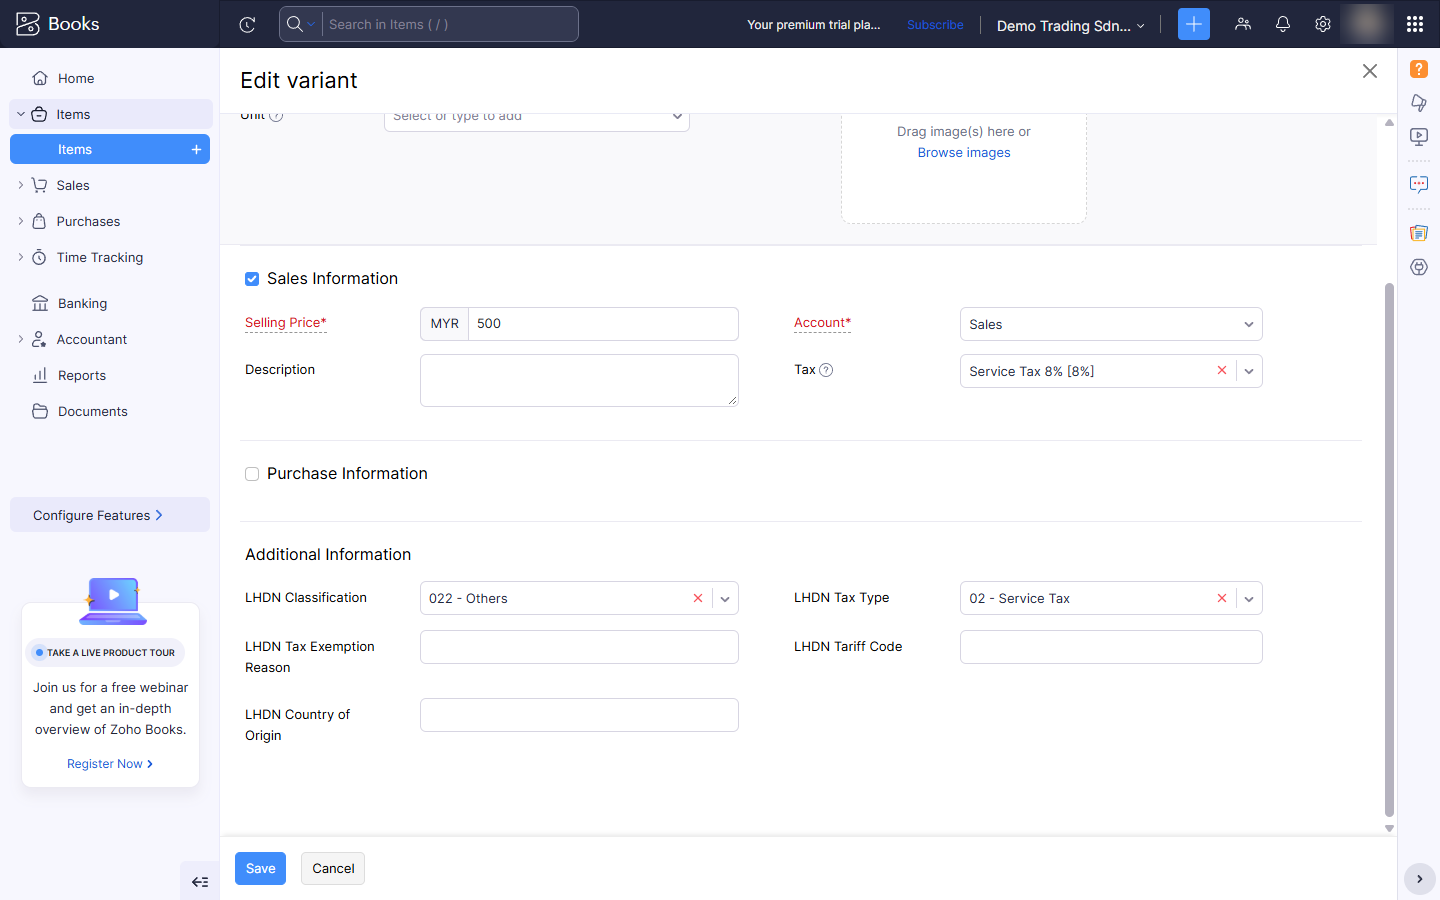Open Reports in sidebar
This screenshot has height=900, width=1440.
point(82,375)
